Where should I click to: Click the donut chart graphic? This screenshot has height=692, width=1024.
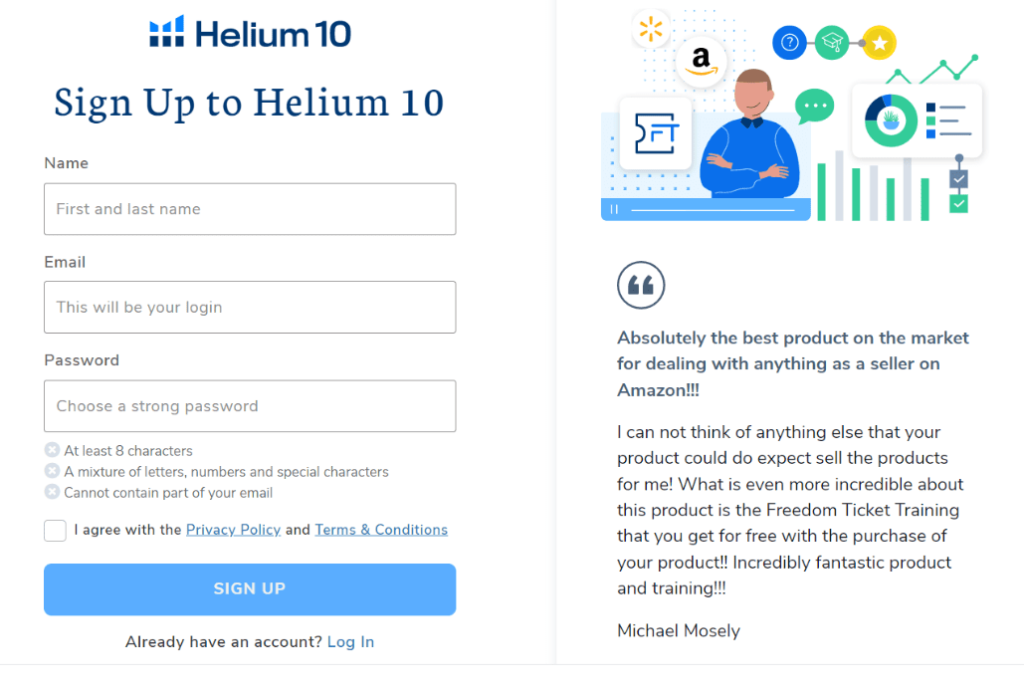click(890, 121)
